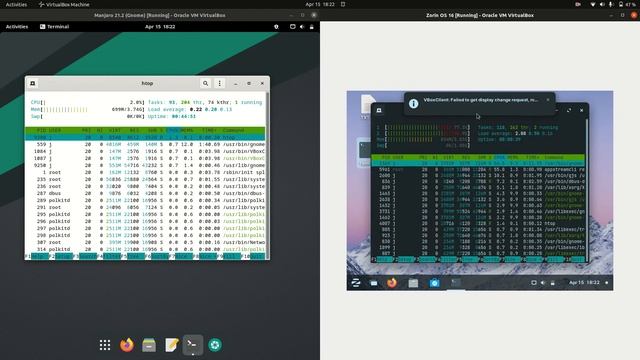This screenshot has height=360, width=640.
Task: Select PID 289 polkitd row in Manjaro htop
Action: pyautogui.click(x=145, y=200)
